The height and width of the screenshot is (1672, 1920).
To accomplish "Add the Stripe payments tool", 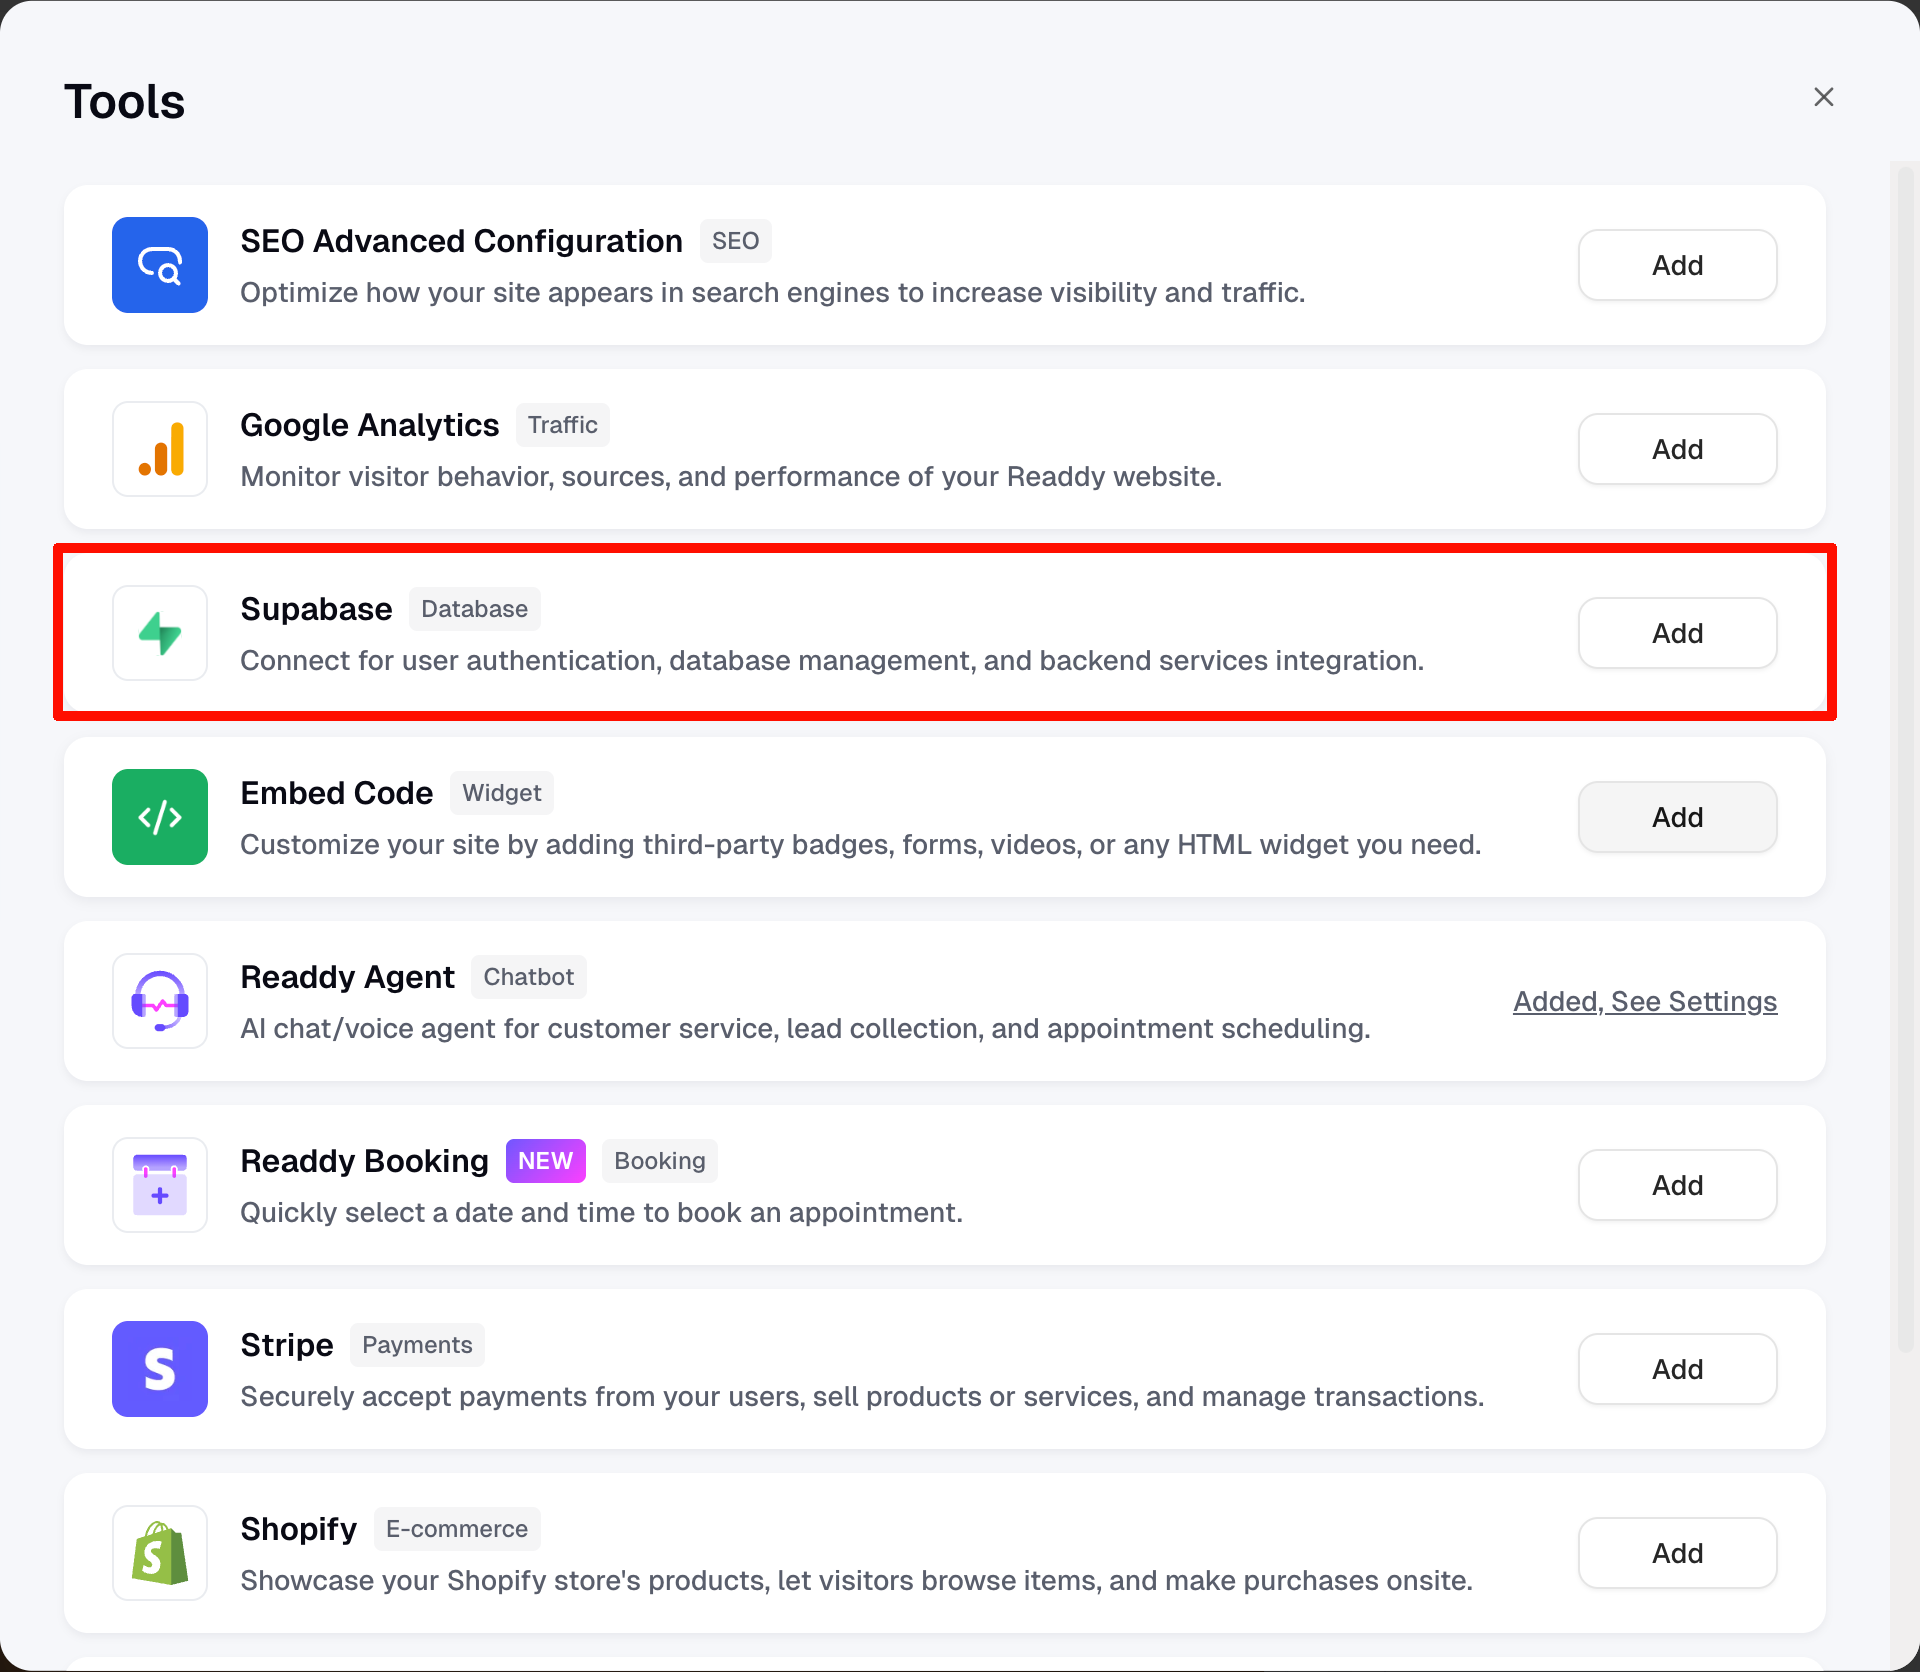I will click(1677, 1369).
